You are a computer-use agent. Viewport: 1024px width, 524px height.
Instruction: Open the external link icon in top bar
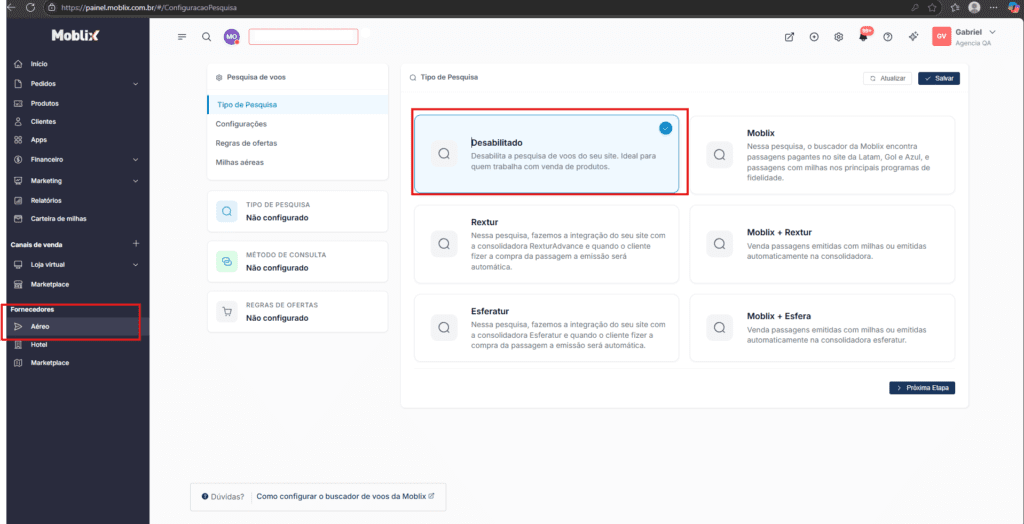(x=790, y=37)
